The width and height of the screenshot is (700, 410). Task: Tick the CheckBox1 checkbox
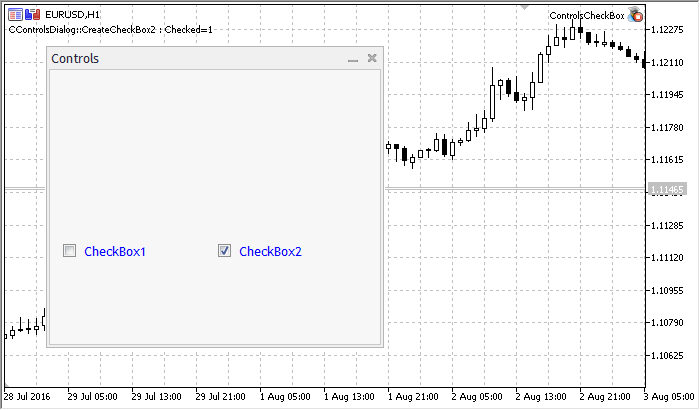pyautogui.click(x=70, y=251)
